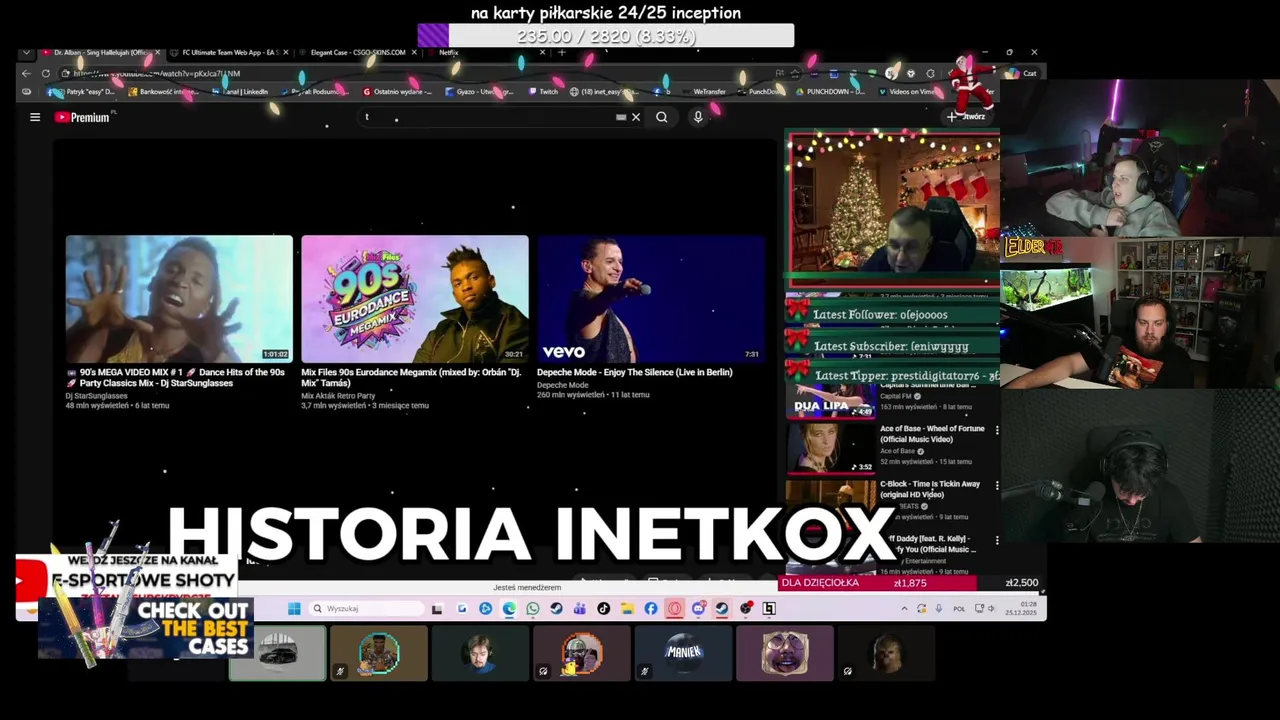The height and width of the screenshot is (720, 1280).
Task: Switch to FC Ultimate Team Web App tab
Action: (229, 52)
